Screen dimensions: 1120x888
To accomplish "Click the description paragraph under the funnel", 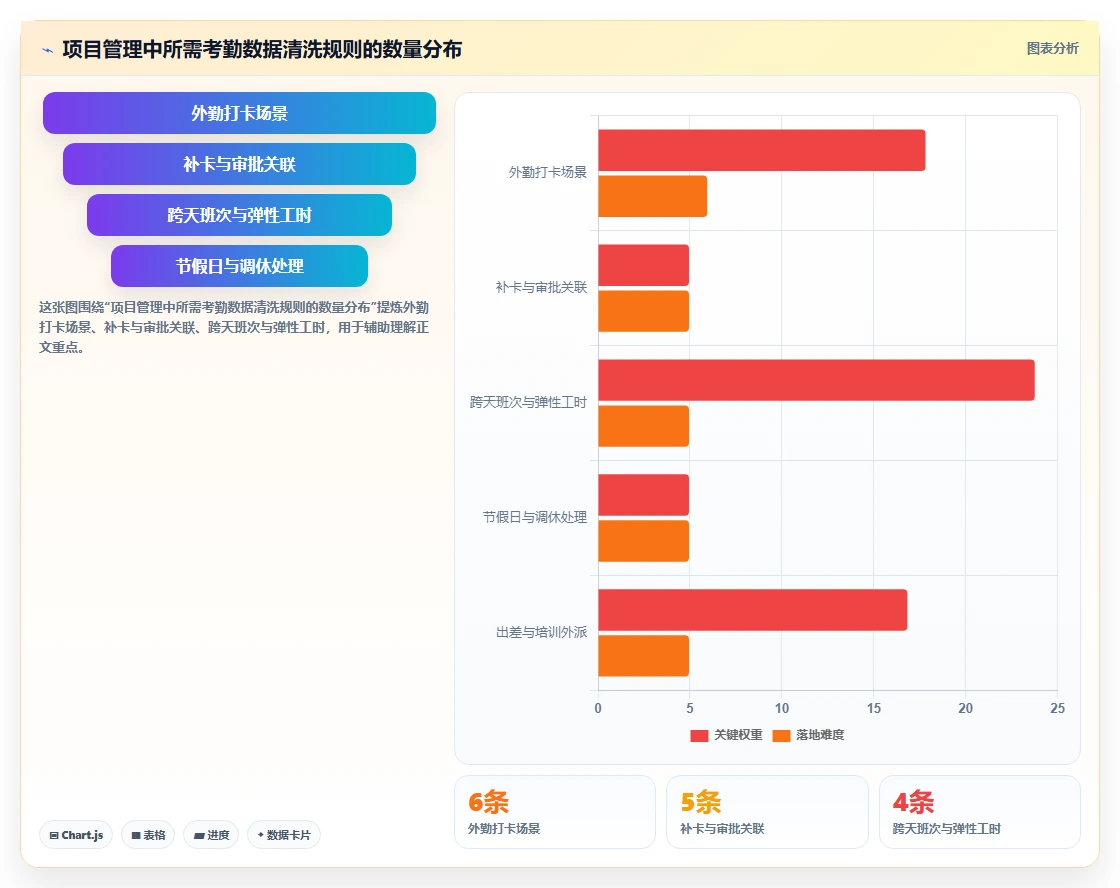I will (234, 327).
